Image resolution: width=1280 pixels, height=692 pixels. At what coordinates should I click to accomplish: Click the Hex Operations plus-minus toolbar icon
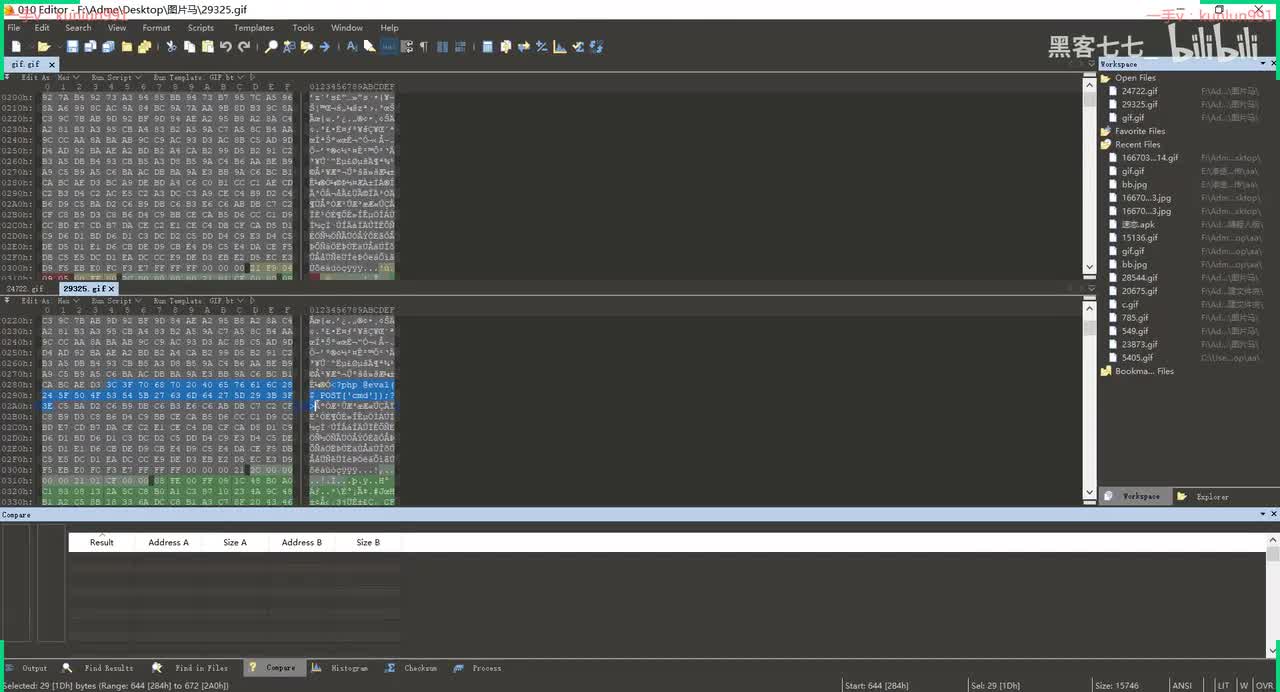[x=542, y=46]
